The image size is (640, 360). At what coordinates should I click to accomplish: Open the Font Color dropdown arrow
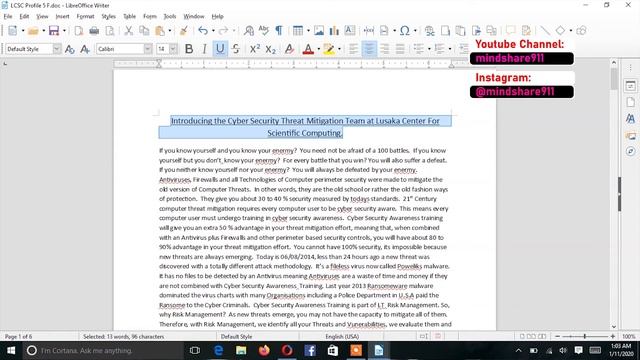319,49
